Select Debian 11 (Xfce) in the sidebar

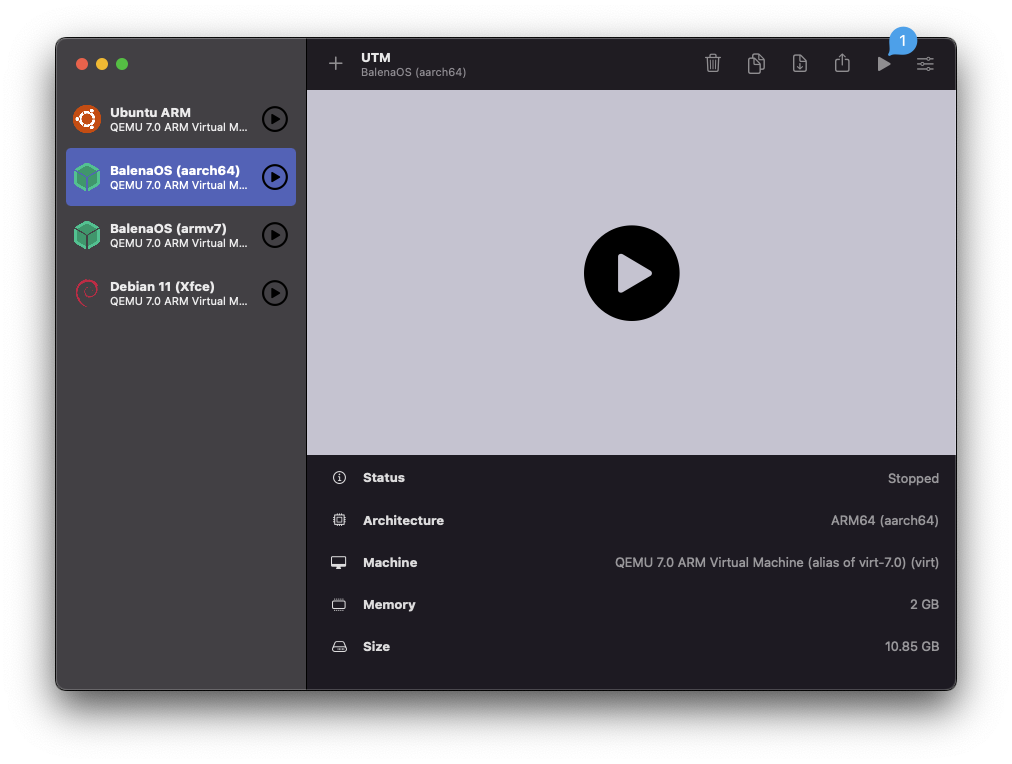(x=181, y=293)
